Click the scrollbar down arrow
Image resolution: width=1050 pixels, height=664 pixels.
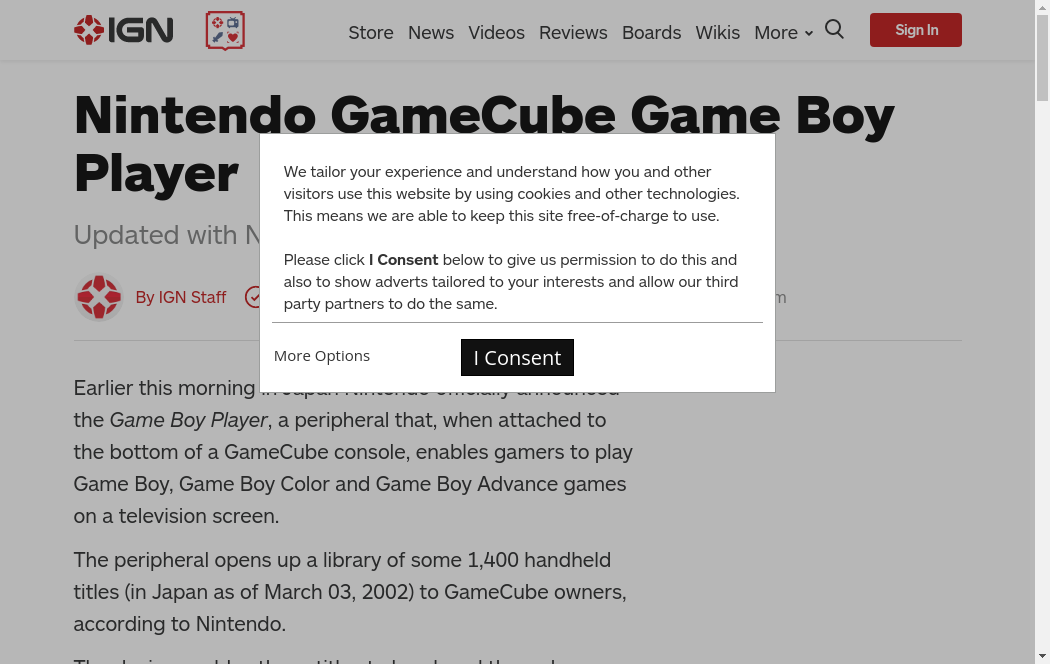tap(1042, 656)
